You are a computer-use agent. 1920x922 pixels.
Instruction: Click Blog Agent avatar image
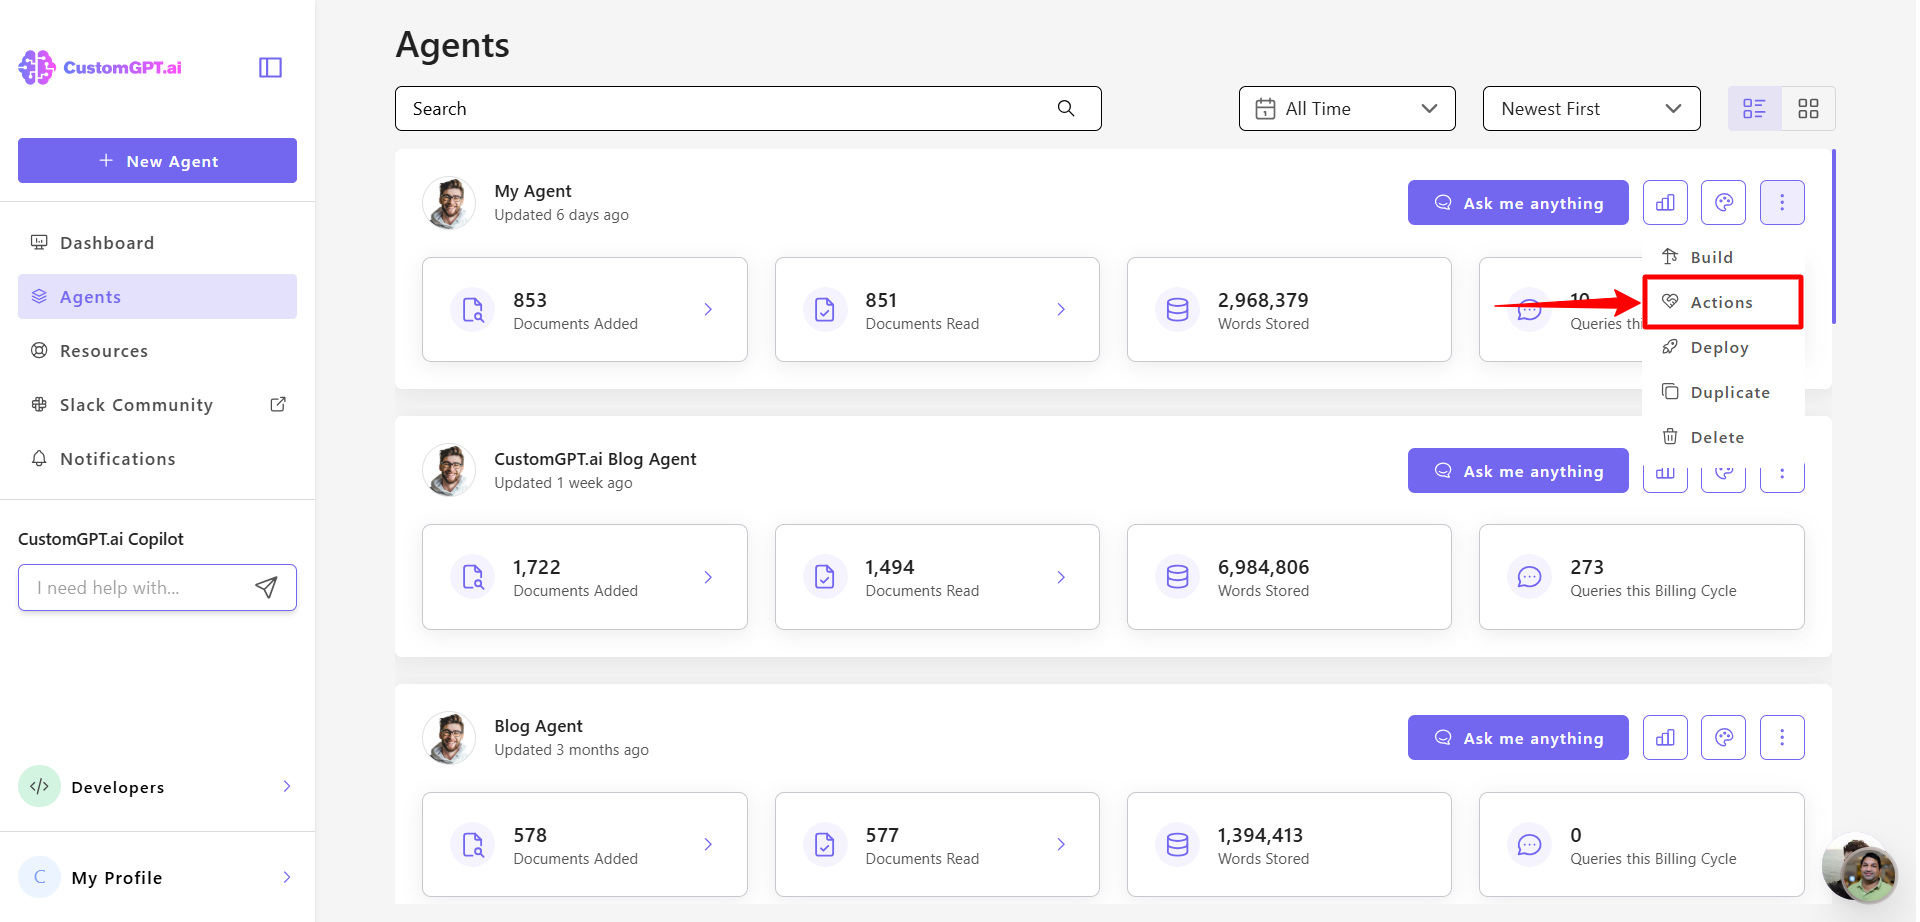point(449,737)
